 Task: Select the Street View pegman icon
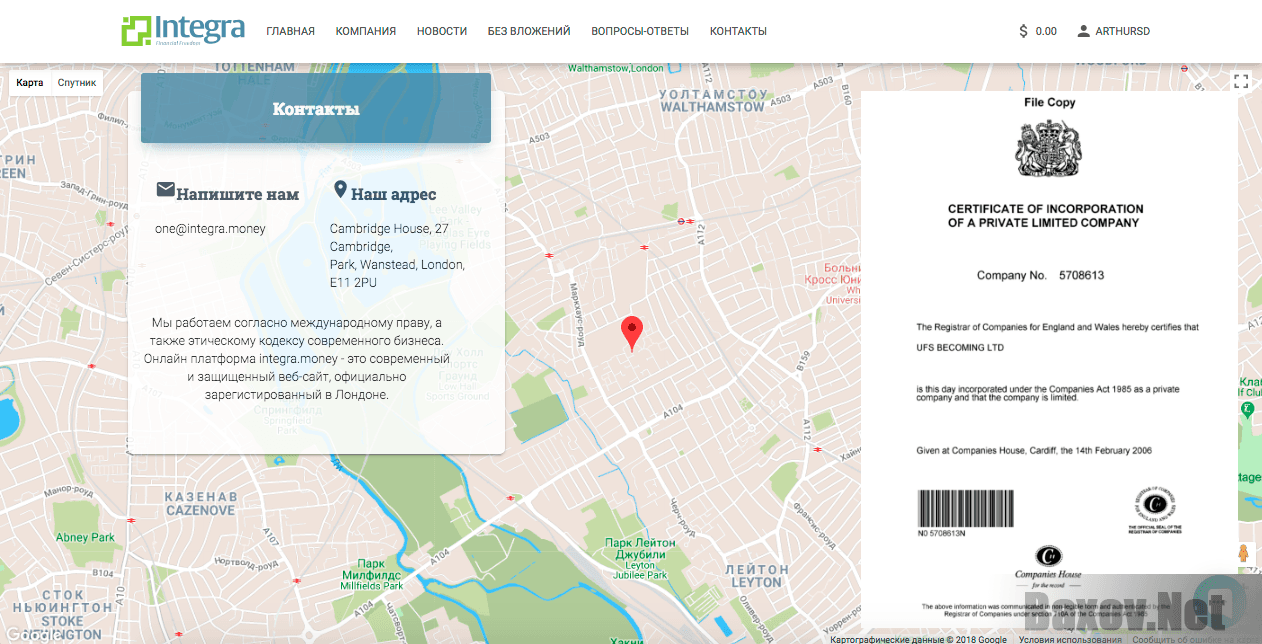(x=1244, y=553)
